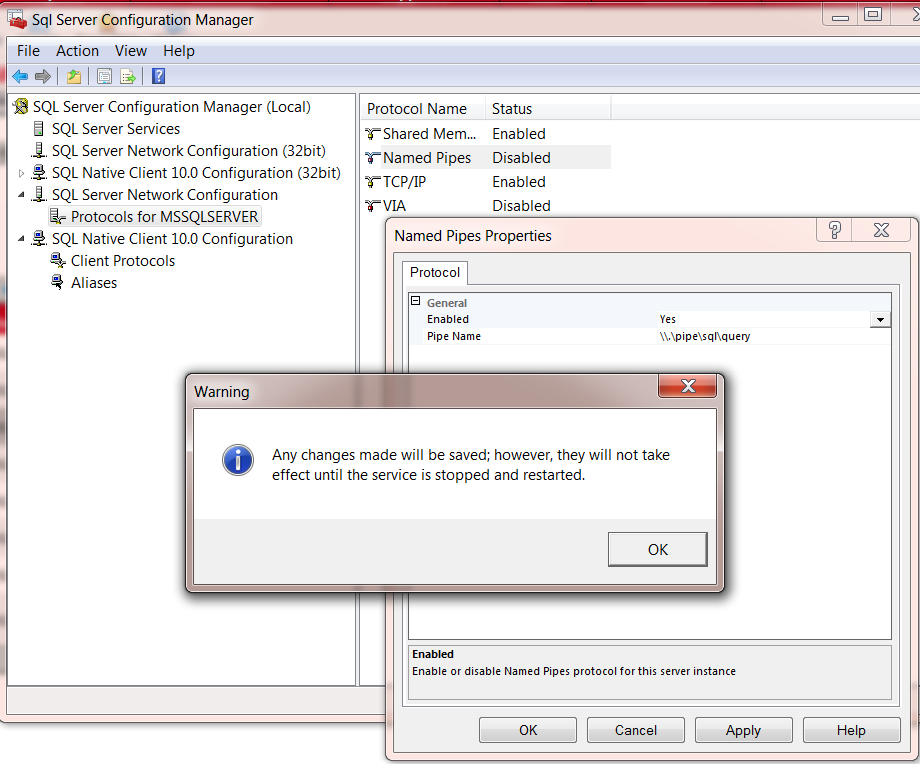Click the Disabled status of VIA

pos(521,206)
